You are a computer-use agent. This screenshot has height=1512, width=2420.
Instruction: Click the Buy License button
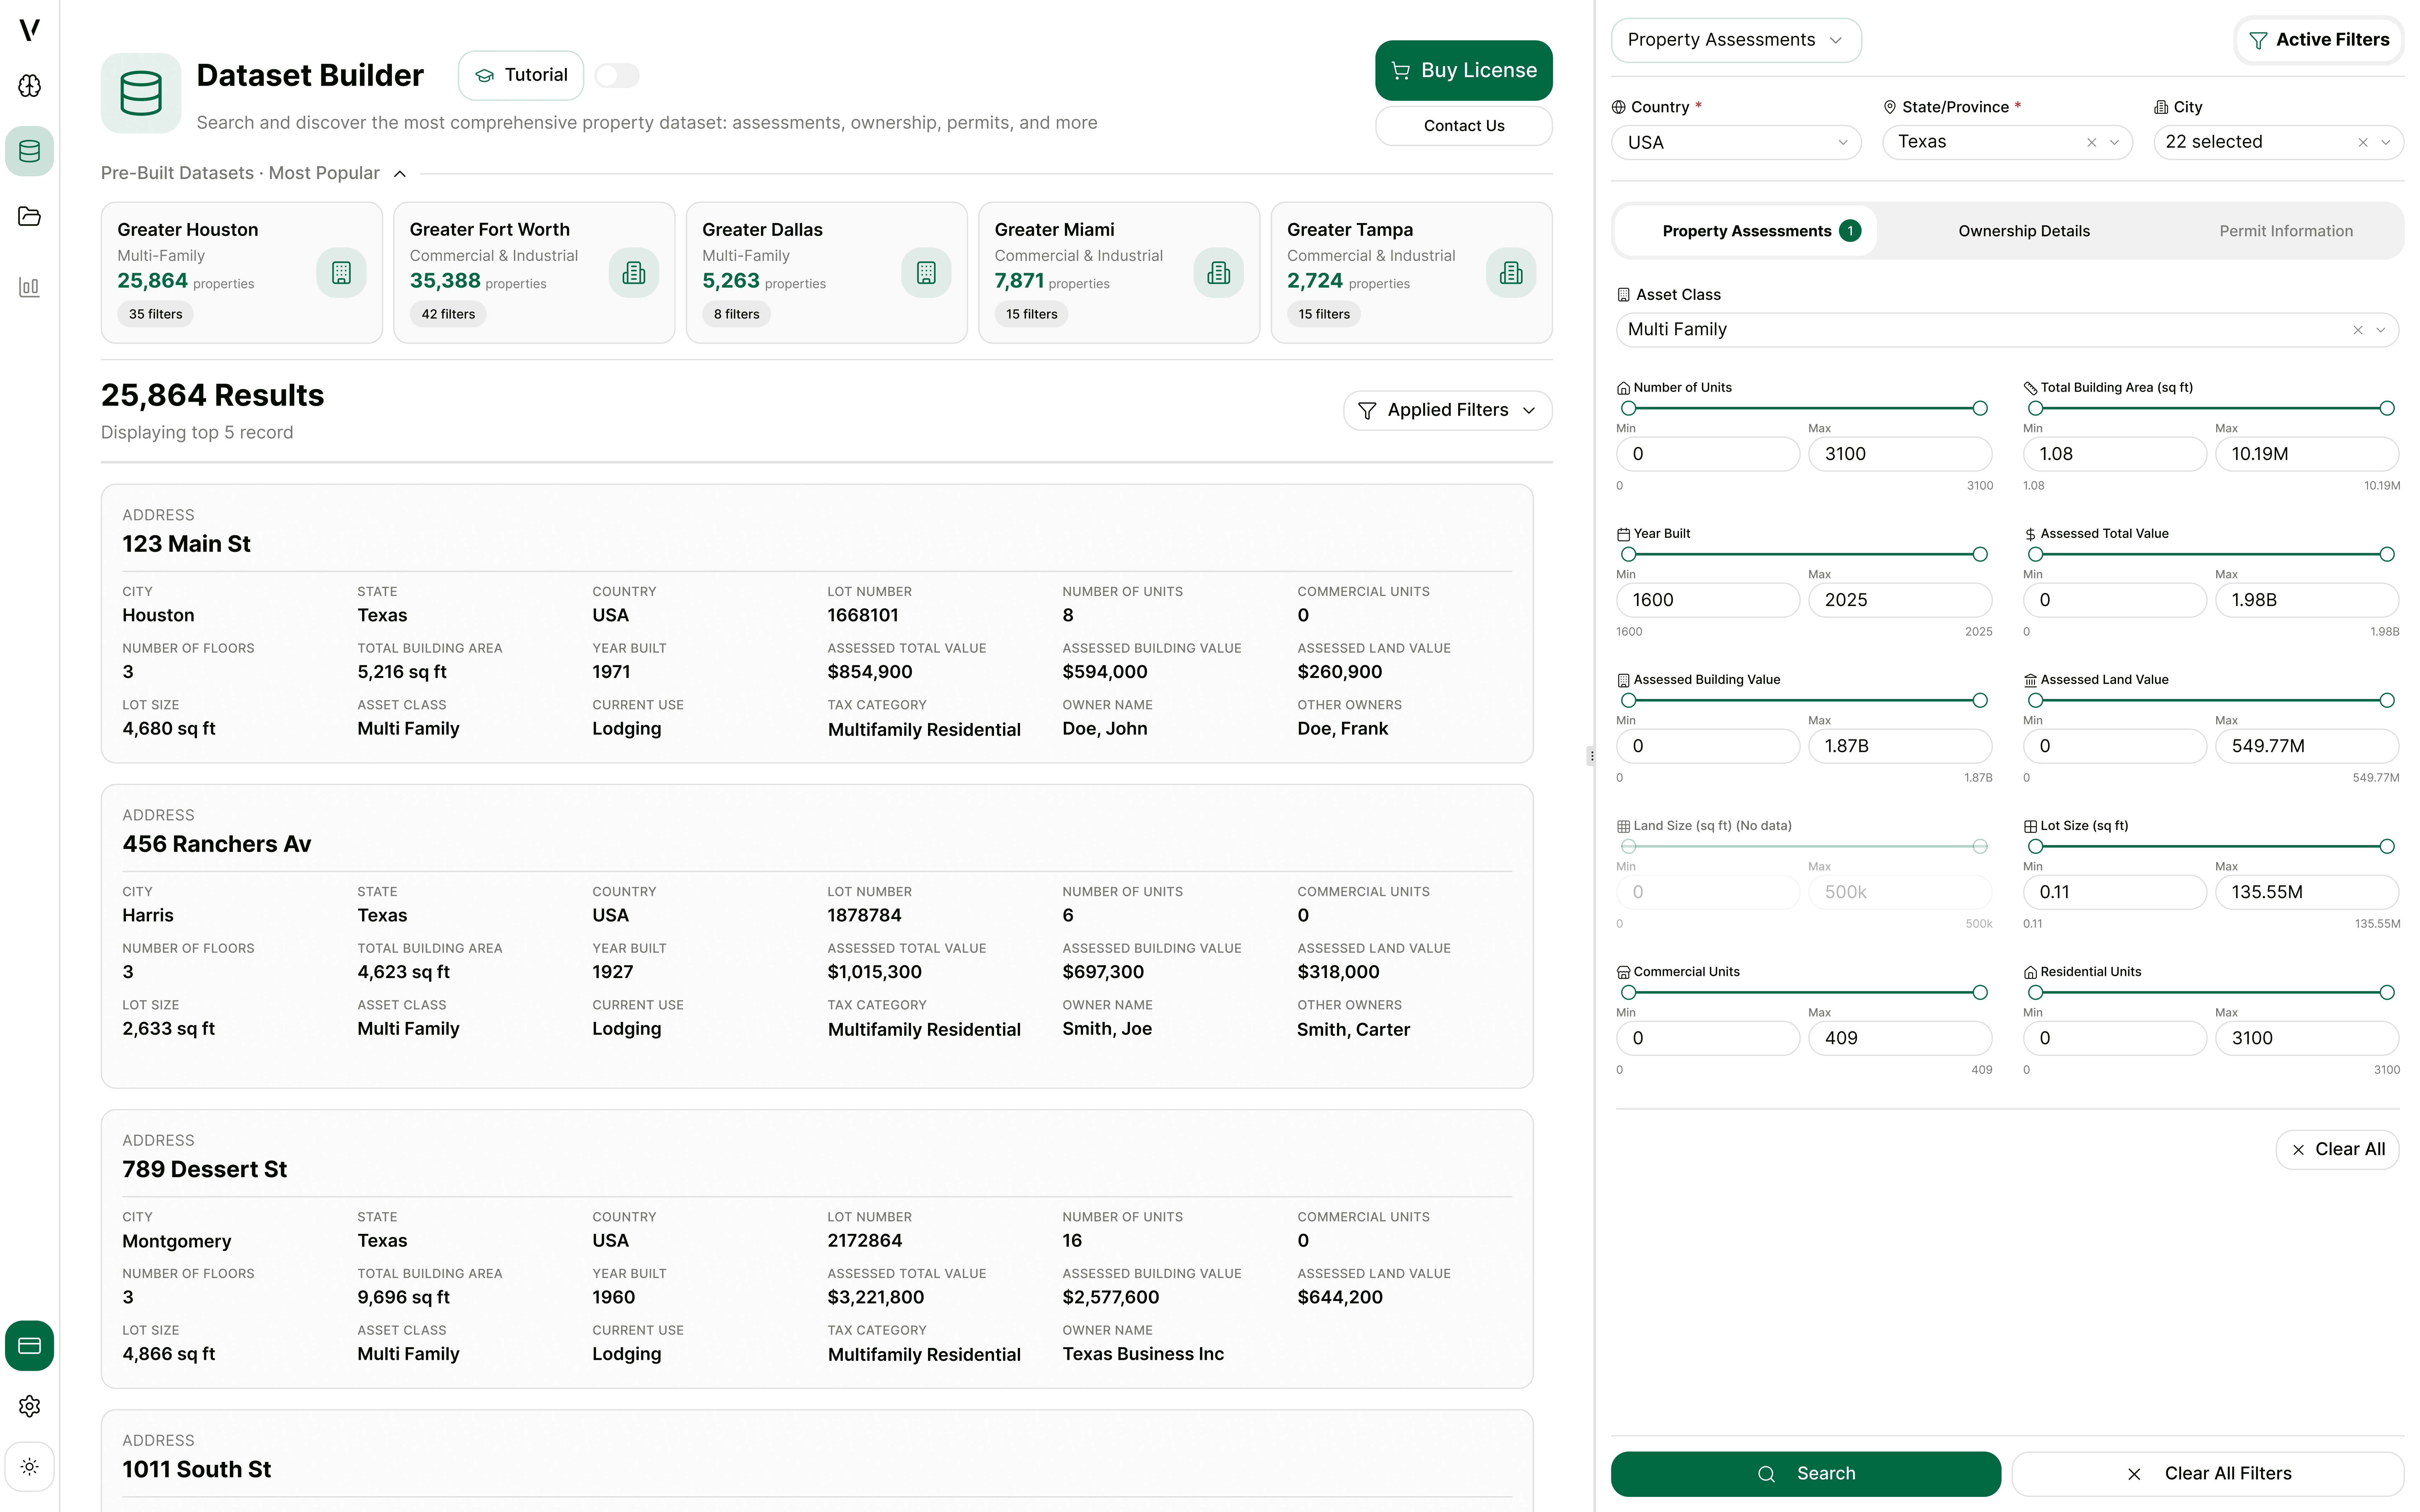click(1463, 70)
